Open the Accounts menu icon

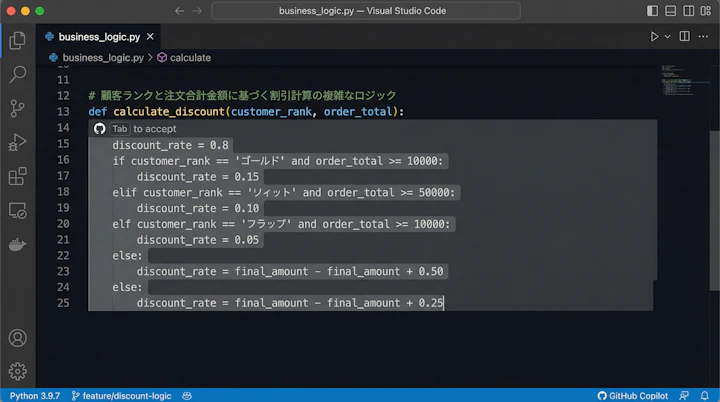17,338
